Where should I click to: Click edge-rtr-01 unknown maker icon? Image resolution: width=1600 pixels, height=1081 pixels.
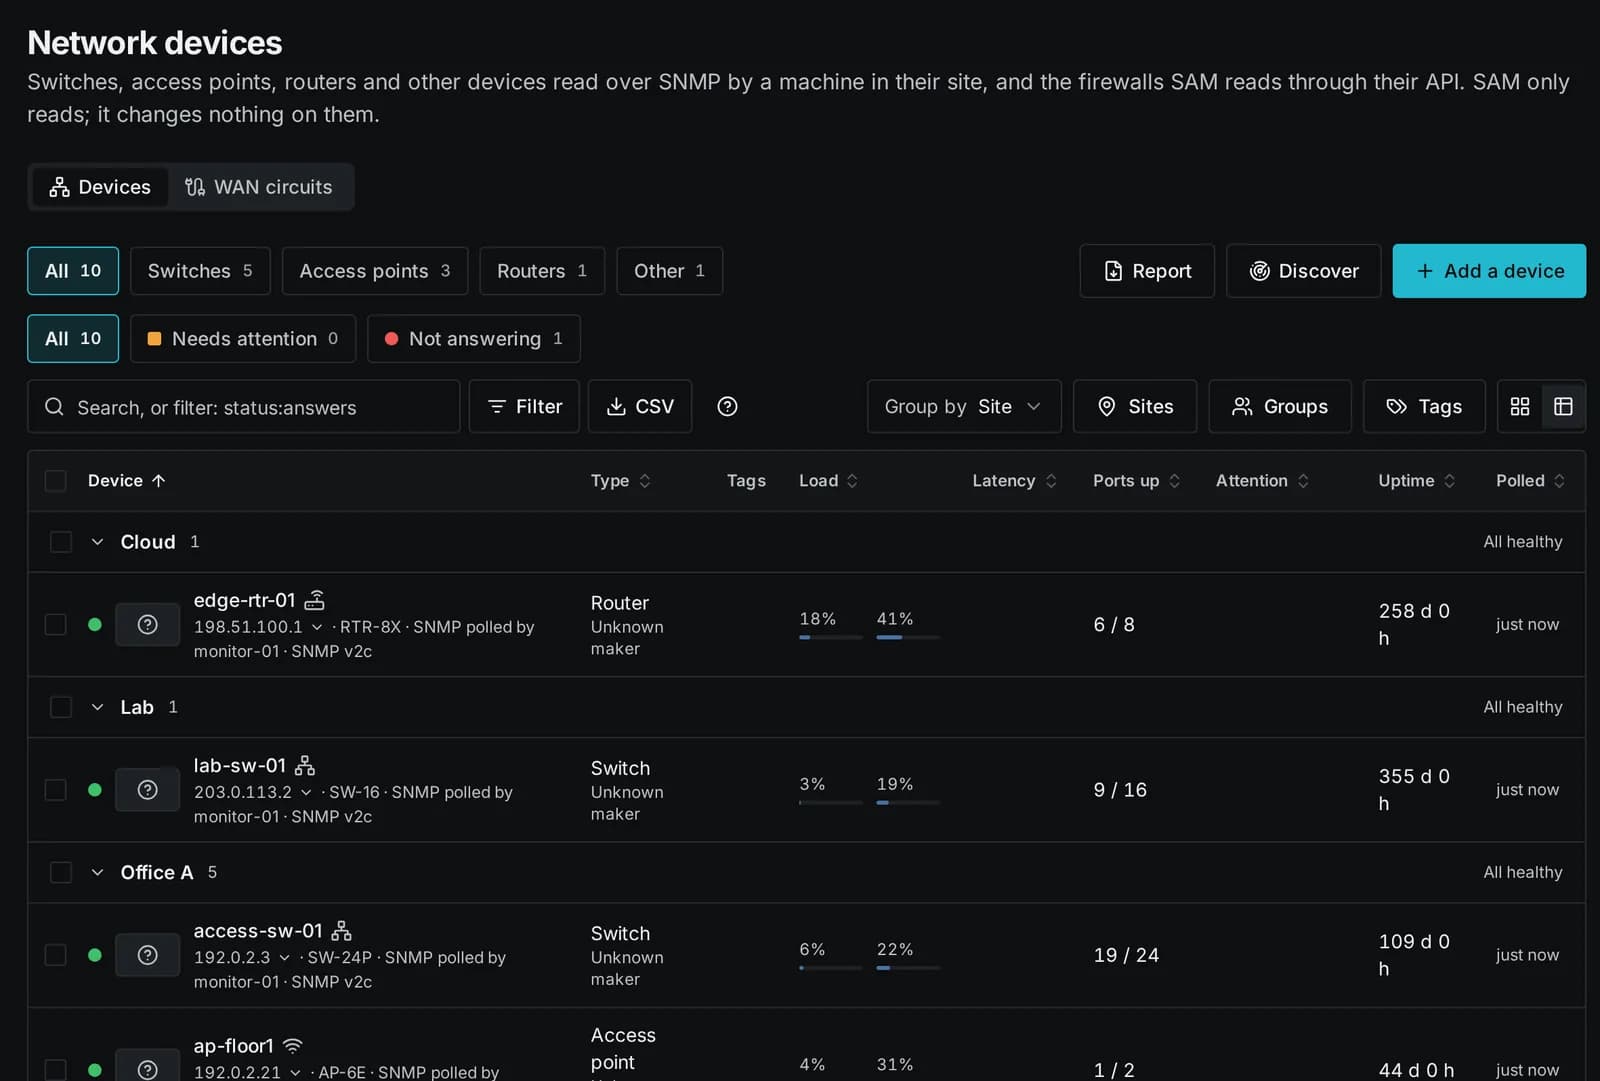click(x=147, y=625)
